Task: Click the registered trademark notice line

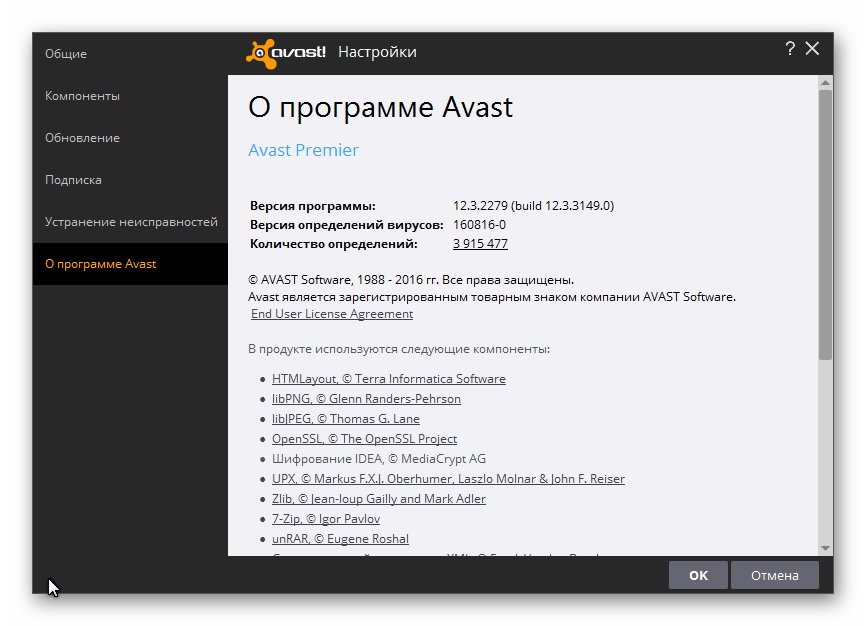Action: tap(492, 297)
